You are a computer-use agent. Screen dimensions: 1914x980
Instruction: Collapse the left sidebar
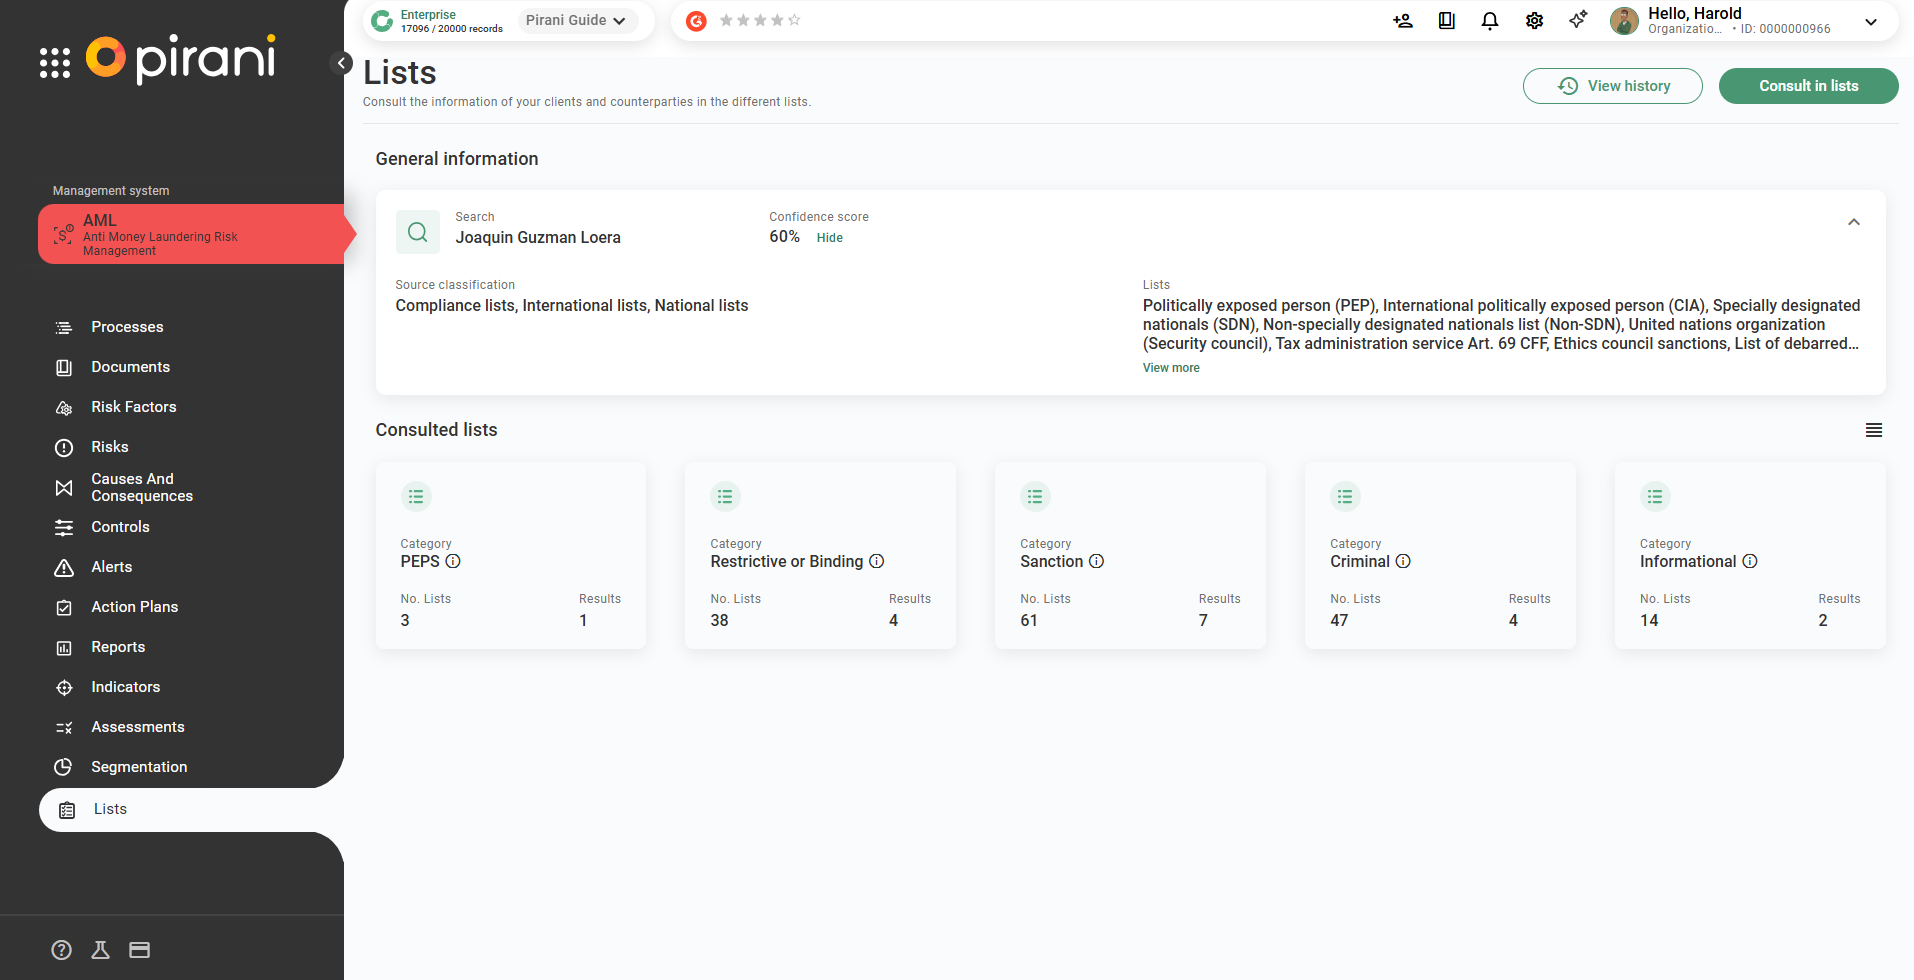(341, 63)
